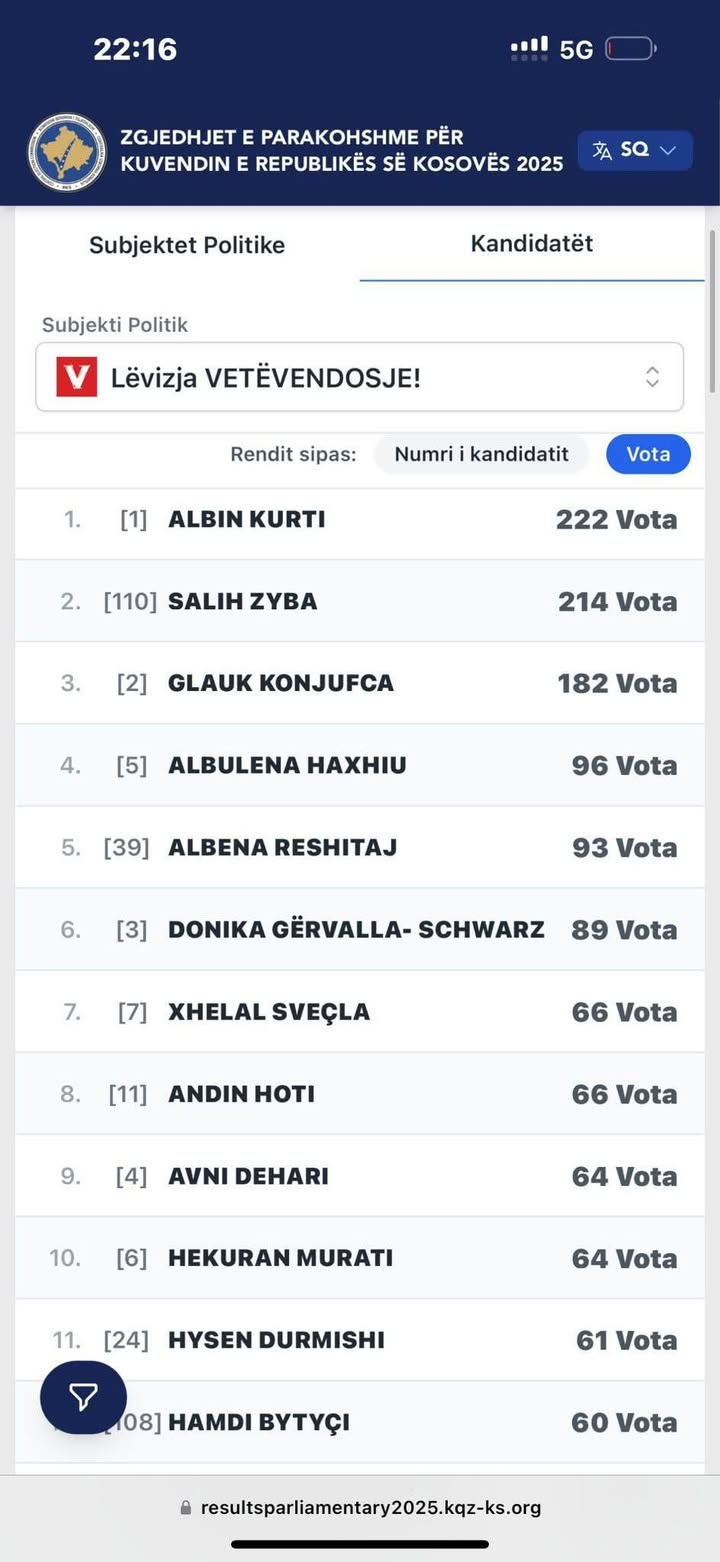Tap the floating filter funnel button
The image size is (720, 1562).
(83, 1397)
